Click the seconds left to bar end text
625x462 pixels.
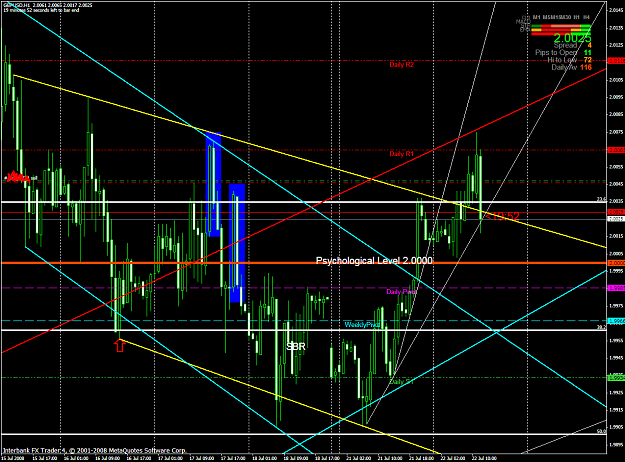point(41,10)
